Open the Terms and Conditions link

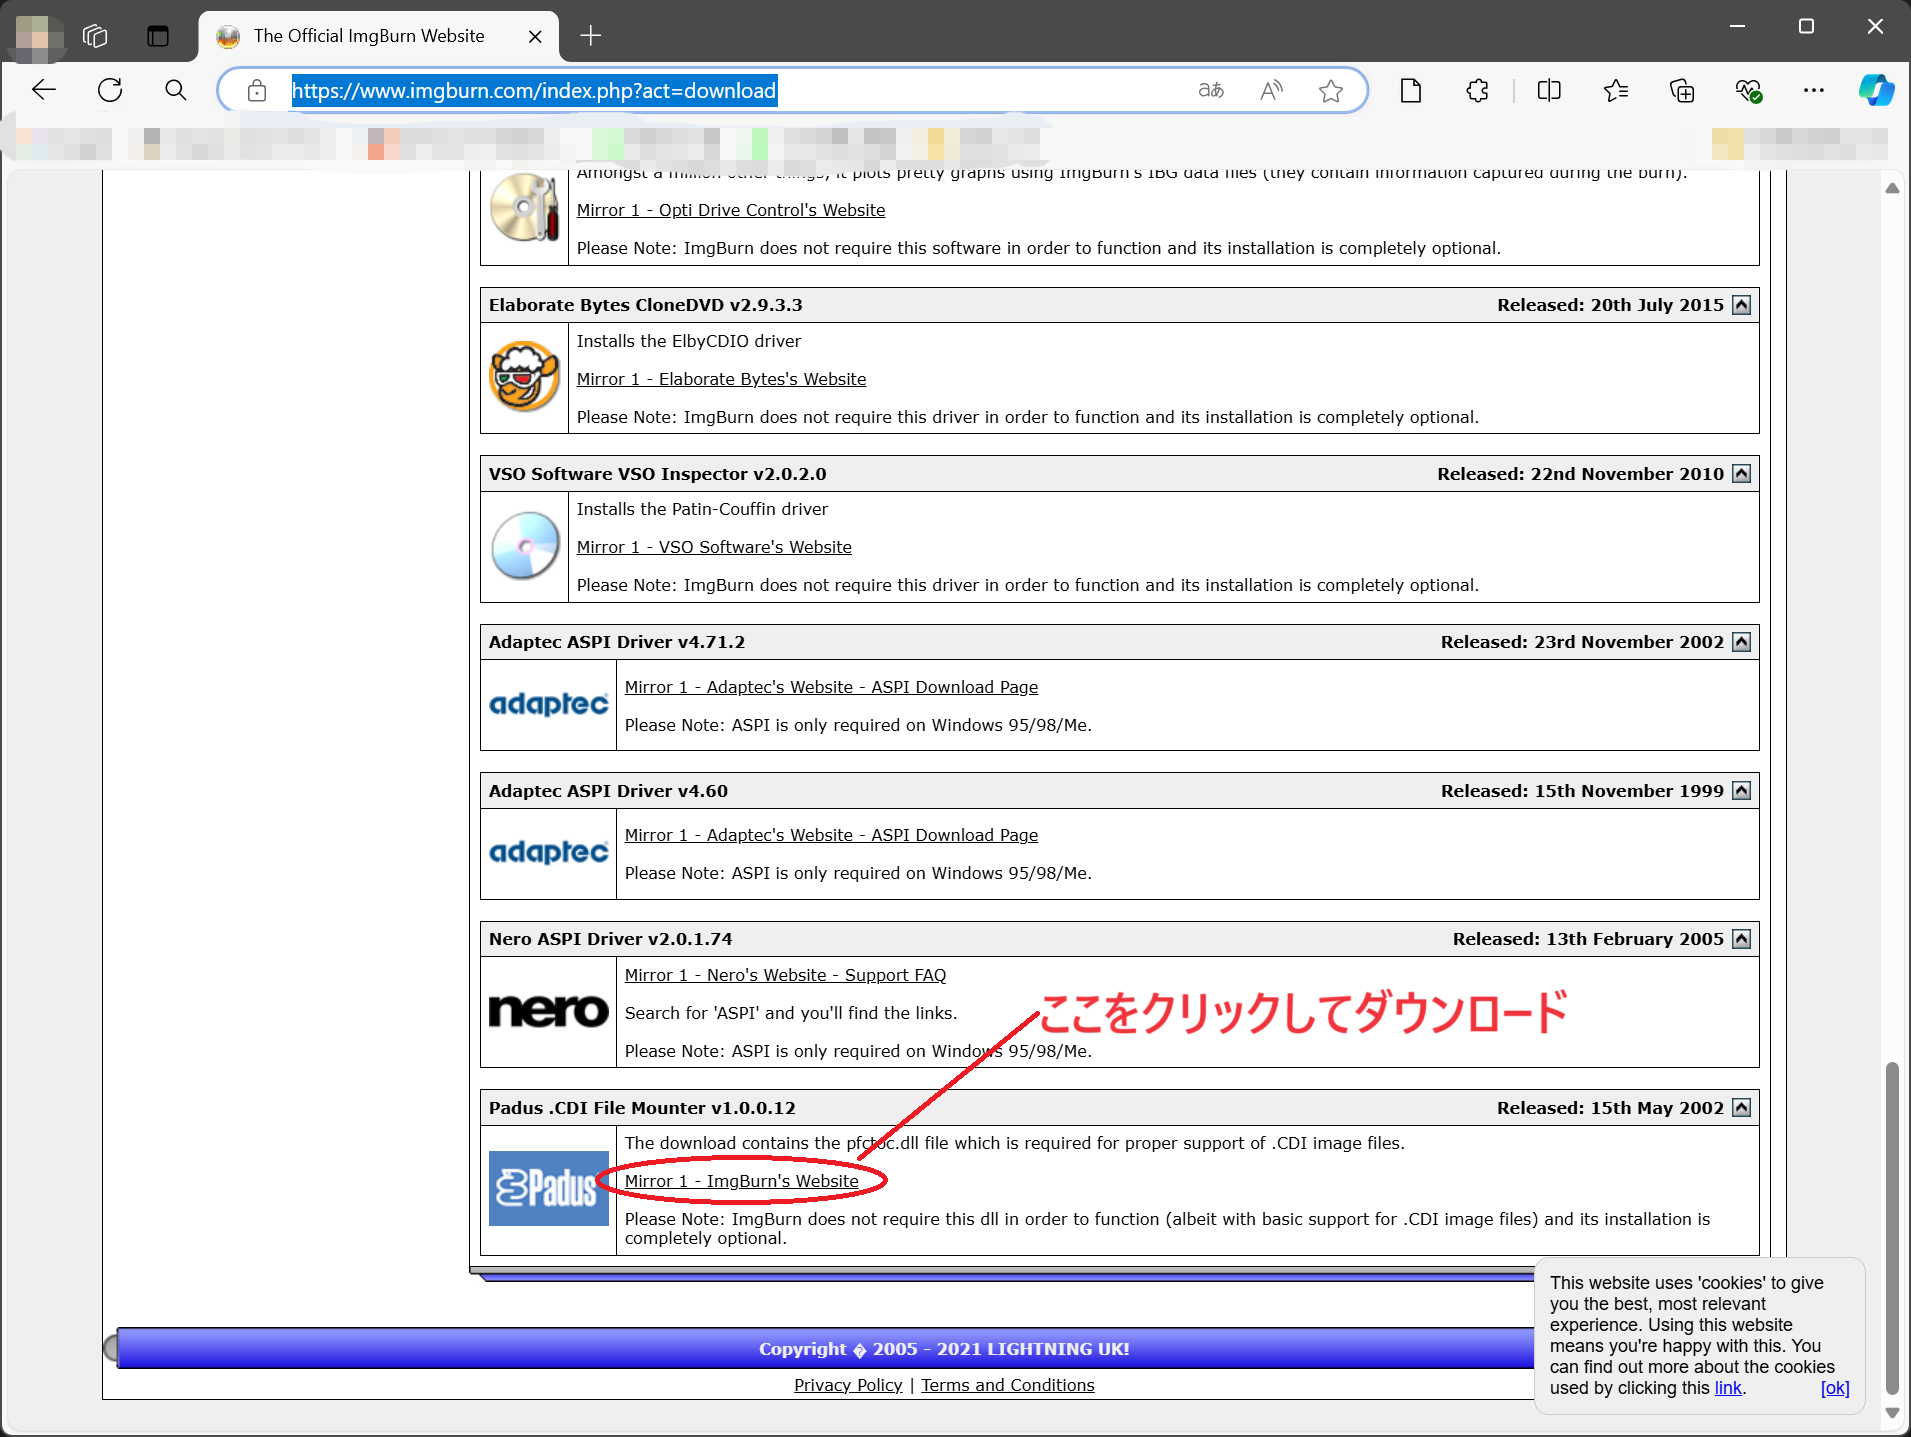(x=1007, y=1385)
